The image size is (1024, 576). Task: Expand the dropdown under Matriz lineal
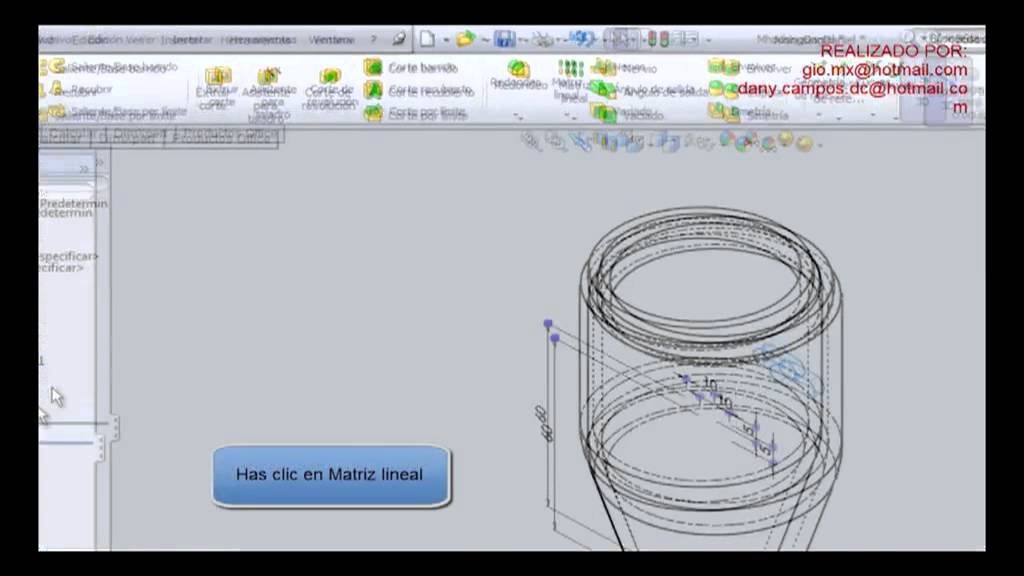570,117
